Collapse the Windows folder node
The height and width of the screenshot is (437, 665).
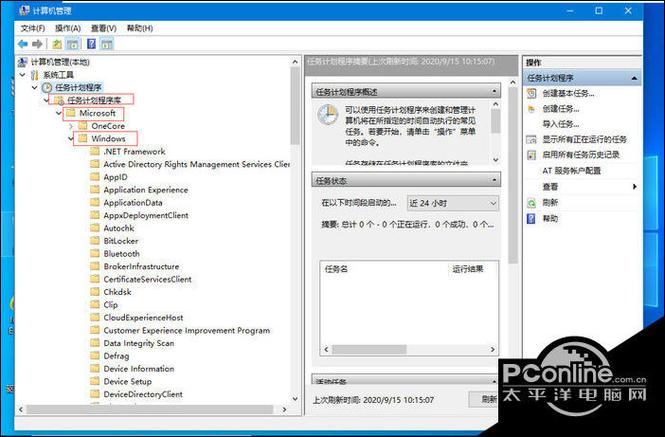click(71, 139)
